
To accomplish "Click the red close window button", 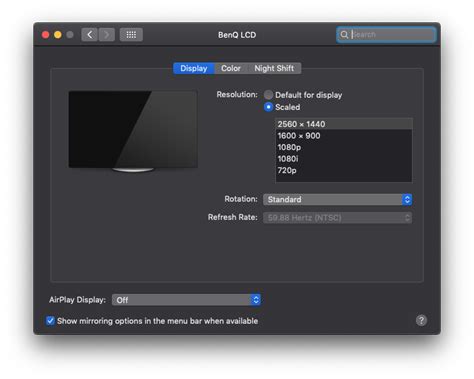I will pyautogui.click(x=46, y=35).
